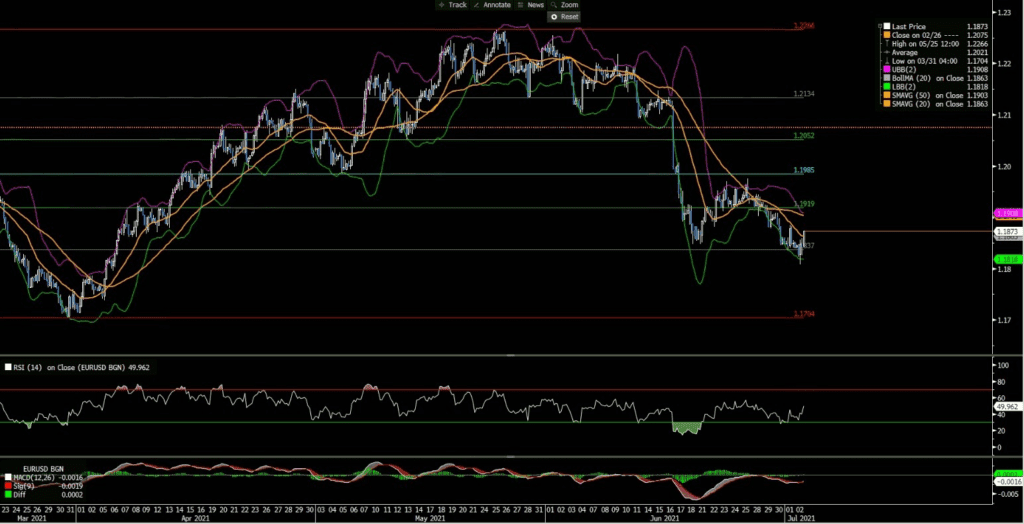The image size is (1024, 524).
Task: Click the RSI (14) white legend swatch
Action: point(8,367)
